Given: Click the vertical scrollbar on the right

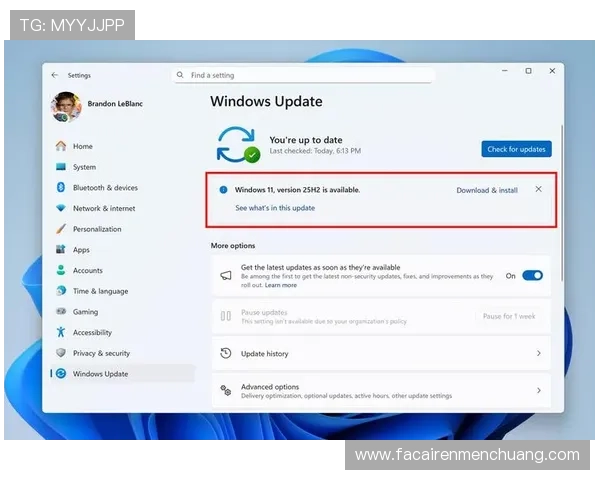Looking at the screenshot, I should 562,203.
